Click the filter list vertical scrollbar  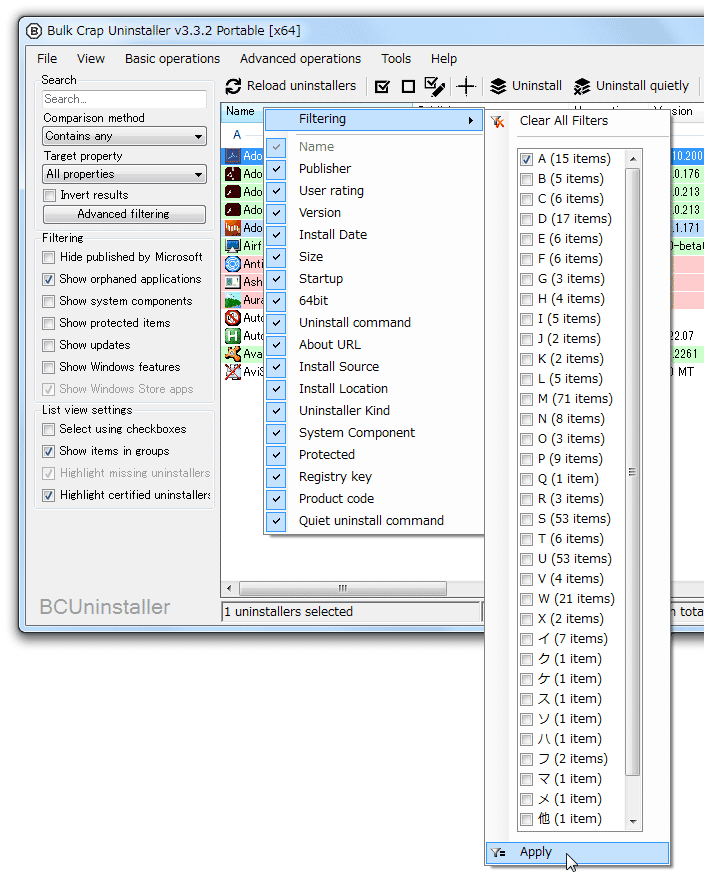(632, 472)
